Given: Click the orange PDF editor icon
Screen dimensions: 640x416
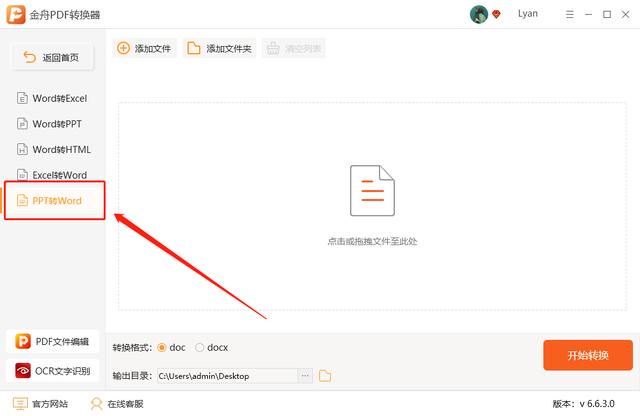Looking at the screenshot, I should (23, 341).
